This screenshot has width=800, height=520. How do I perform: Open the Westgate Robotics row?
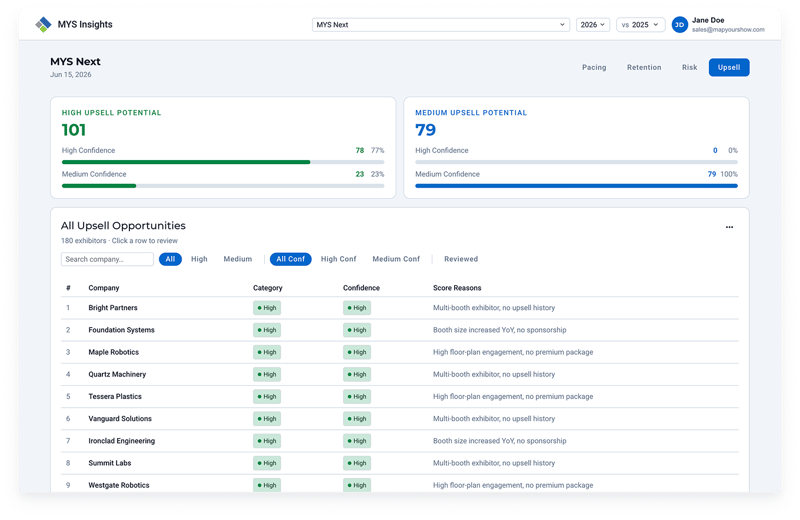(399, 485)
